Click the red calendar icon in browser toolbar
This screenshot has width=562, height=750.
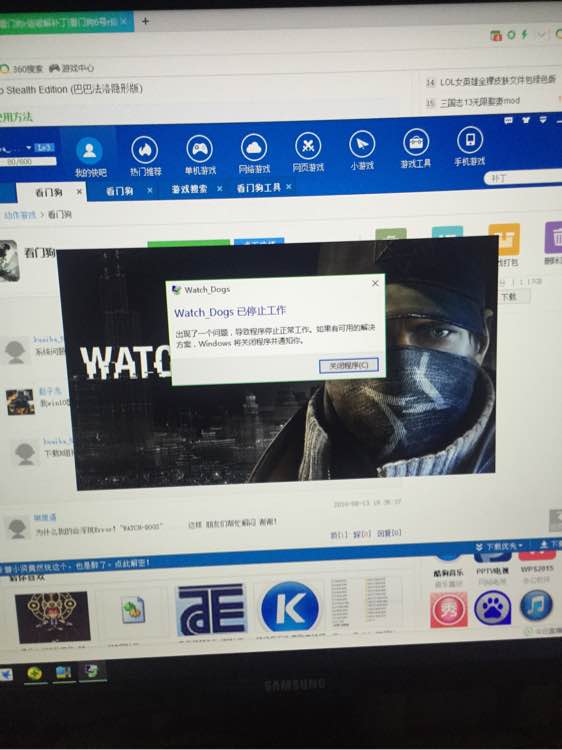click(x=496, y=35)
